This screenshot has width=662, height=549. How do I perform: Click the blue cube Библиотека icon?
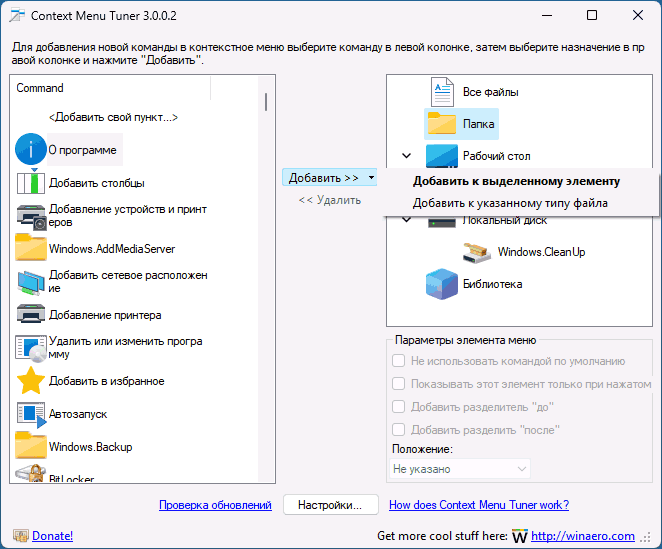coord(442,284)
